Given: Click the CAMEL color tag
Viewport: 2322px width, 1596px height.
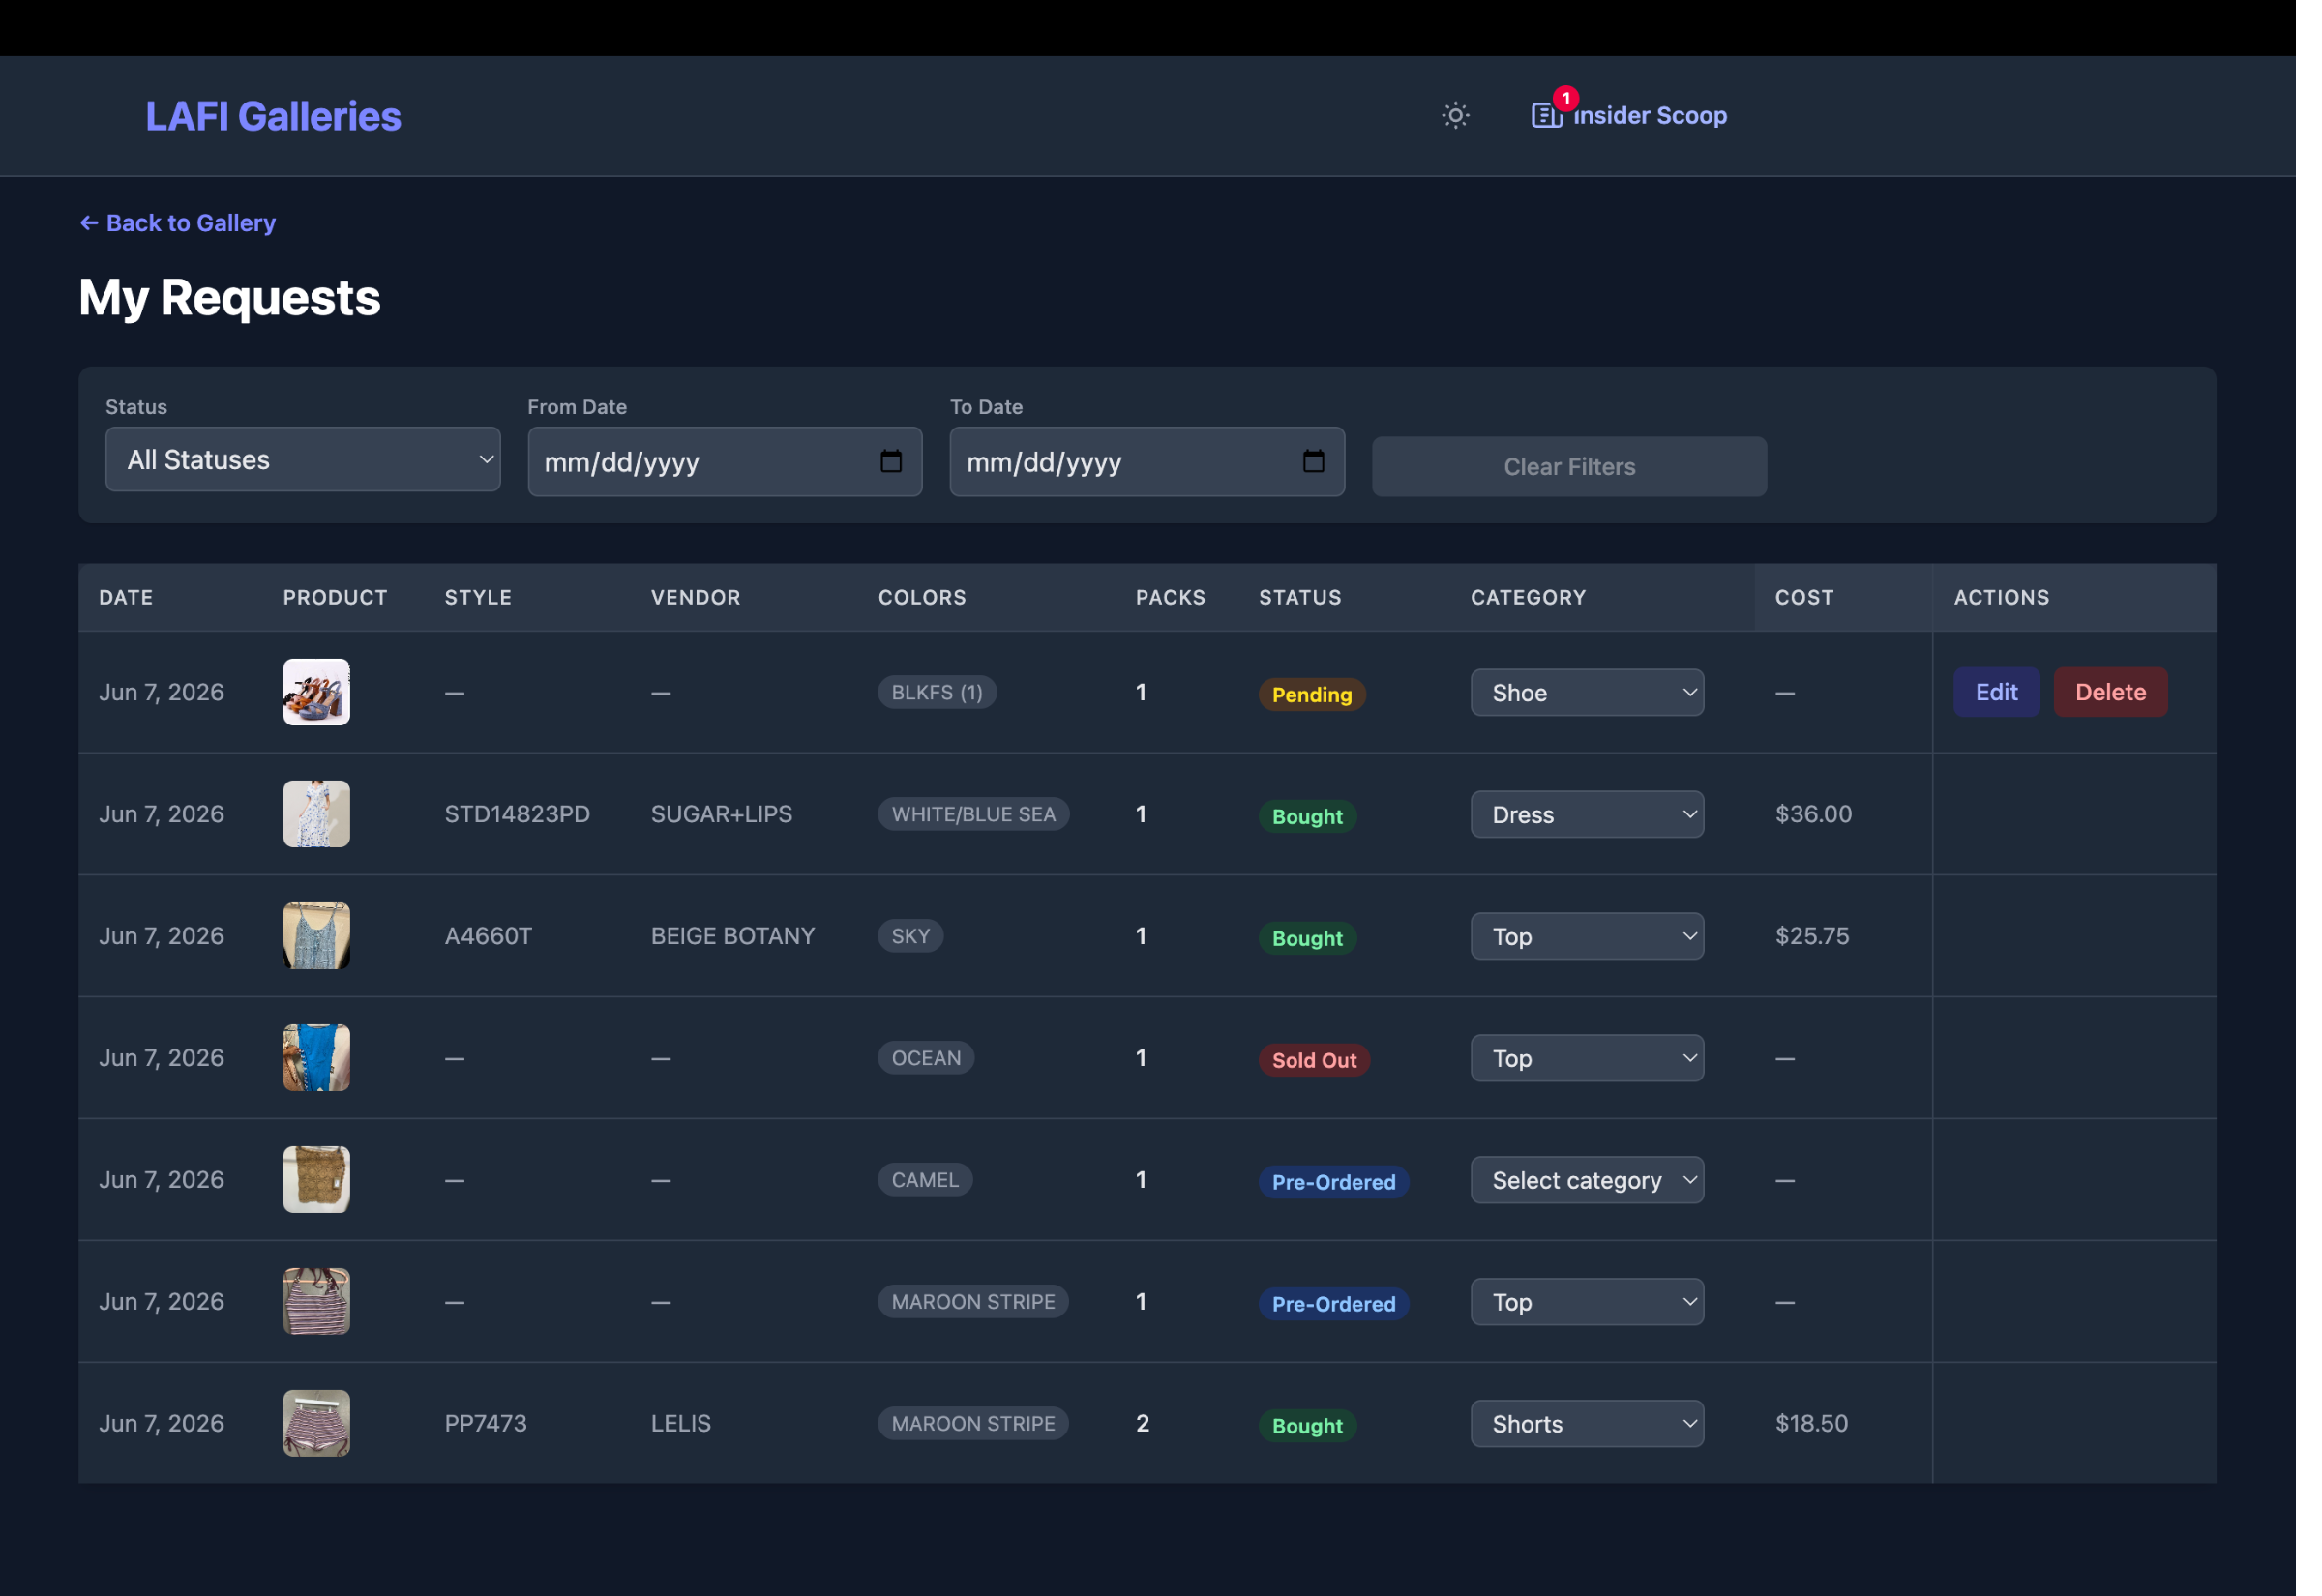Looking at the screenshot, I should (x=925, y=1181).
